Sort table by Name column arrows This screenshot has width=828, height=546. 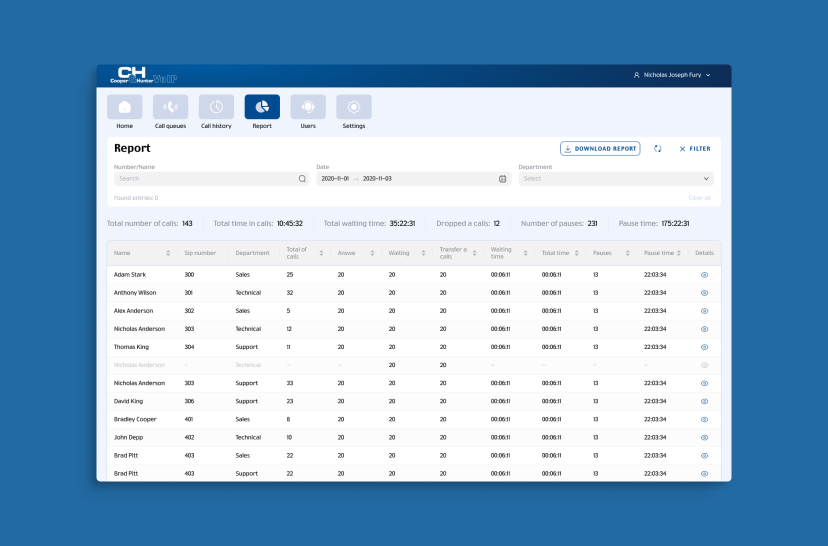tap(168, 253)
